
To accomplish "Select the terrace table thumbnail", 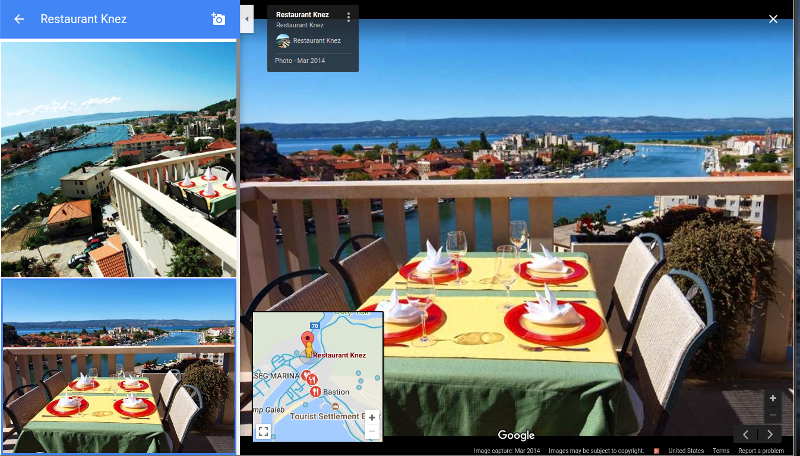I will tap(118, 367).
